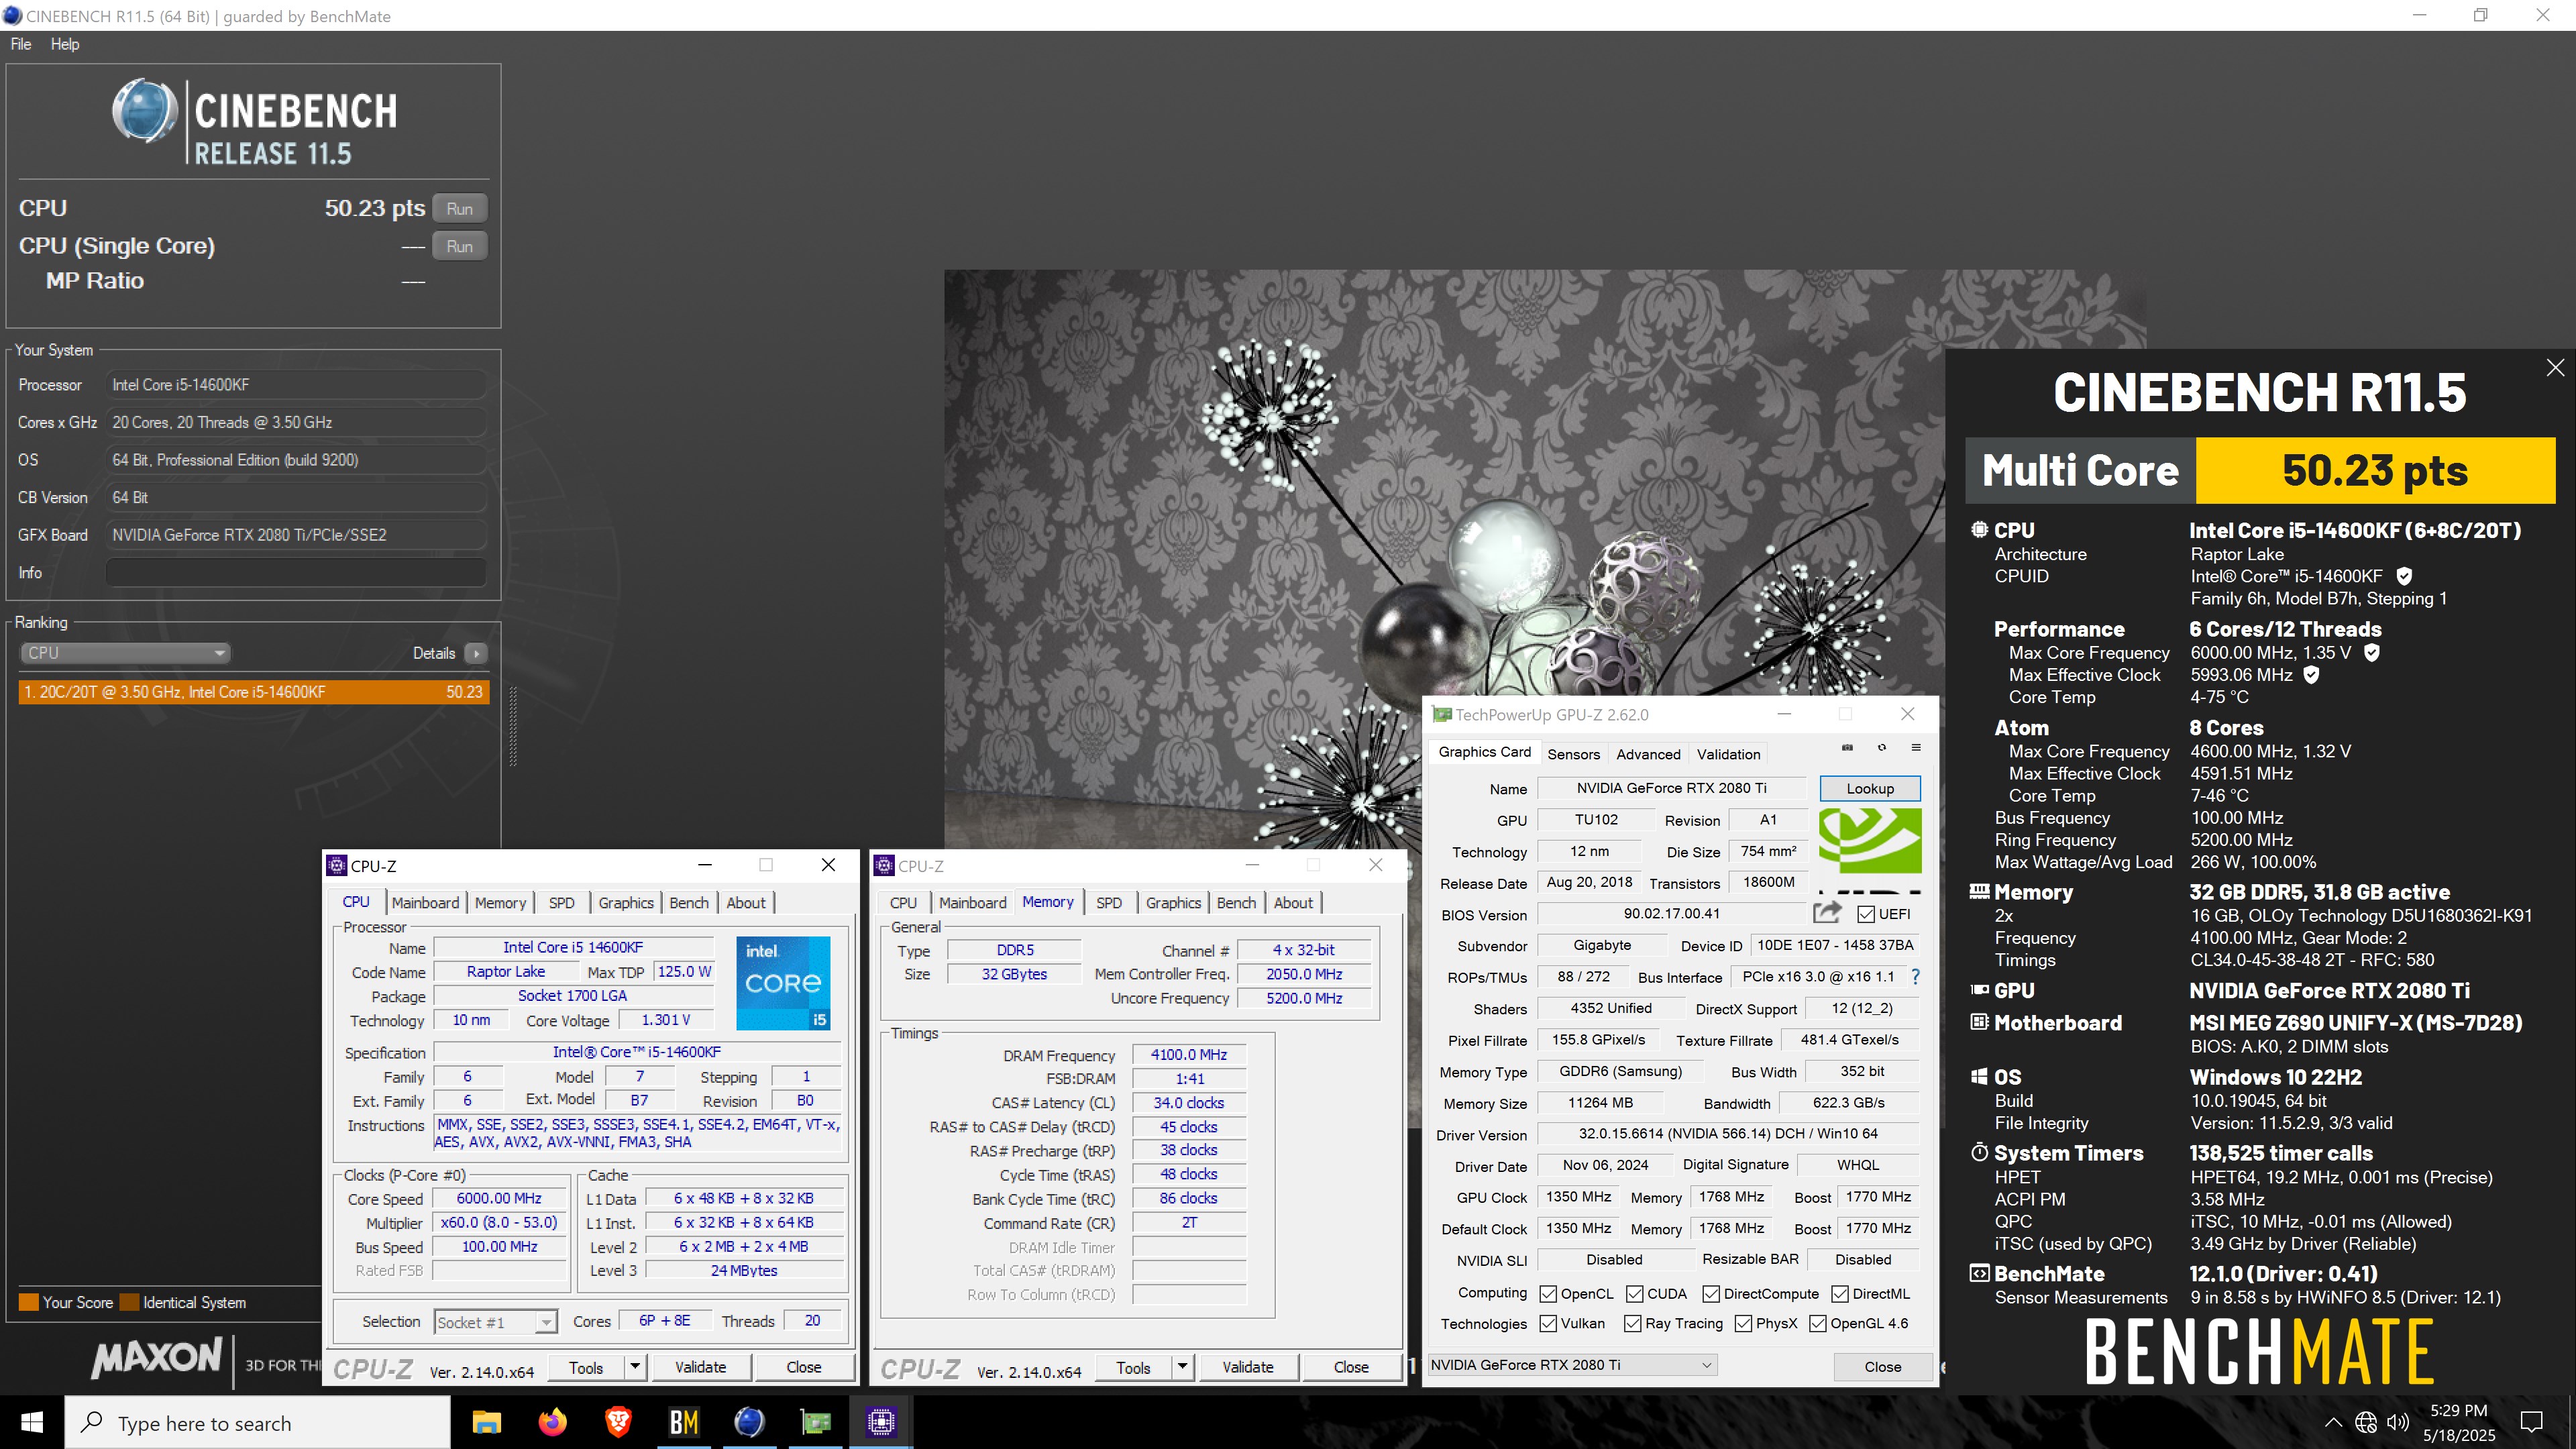Open the Socket #1 selection dropdown
The height and width of the screenshot is (1449, 2576).
tap(495, 1322)
